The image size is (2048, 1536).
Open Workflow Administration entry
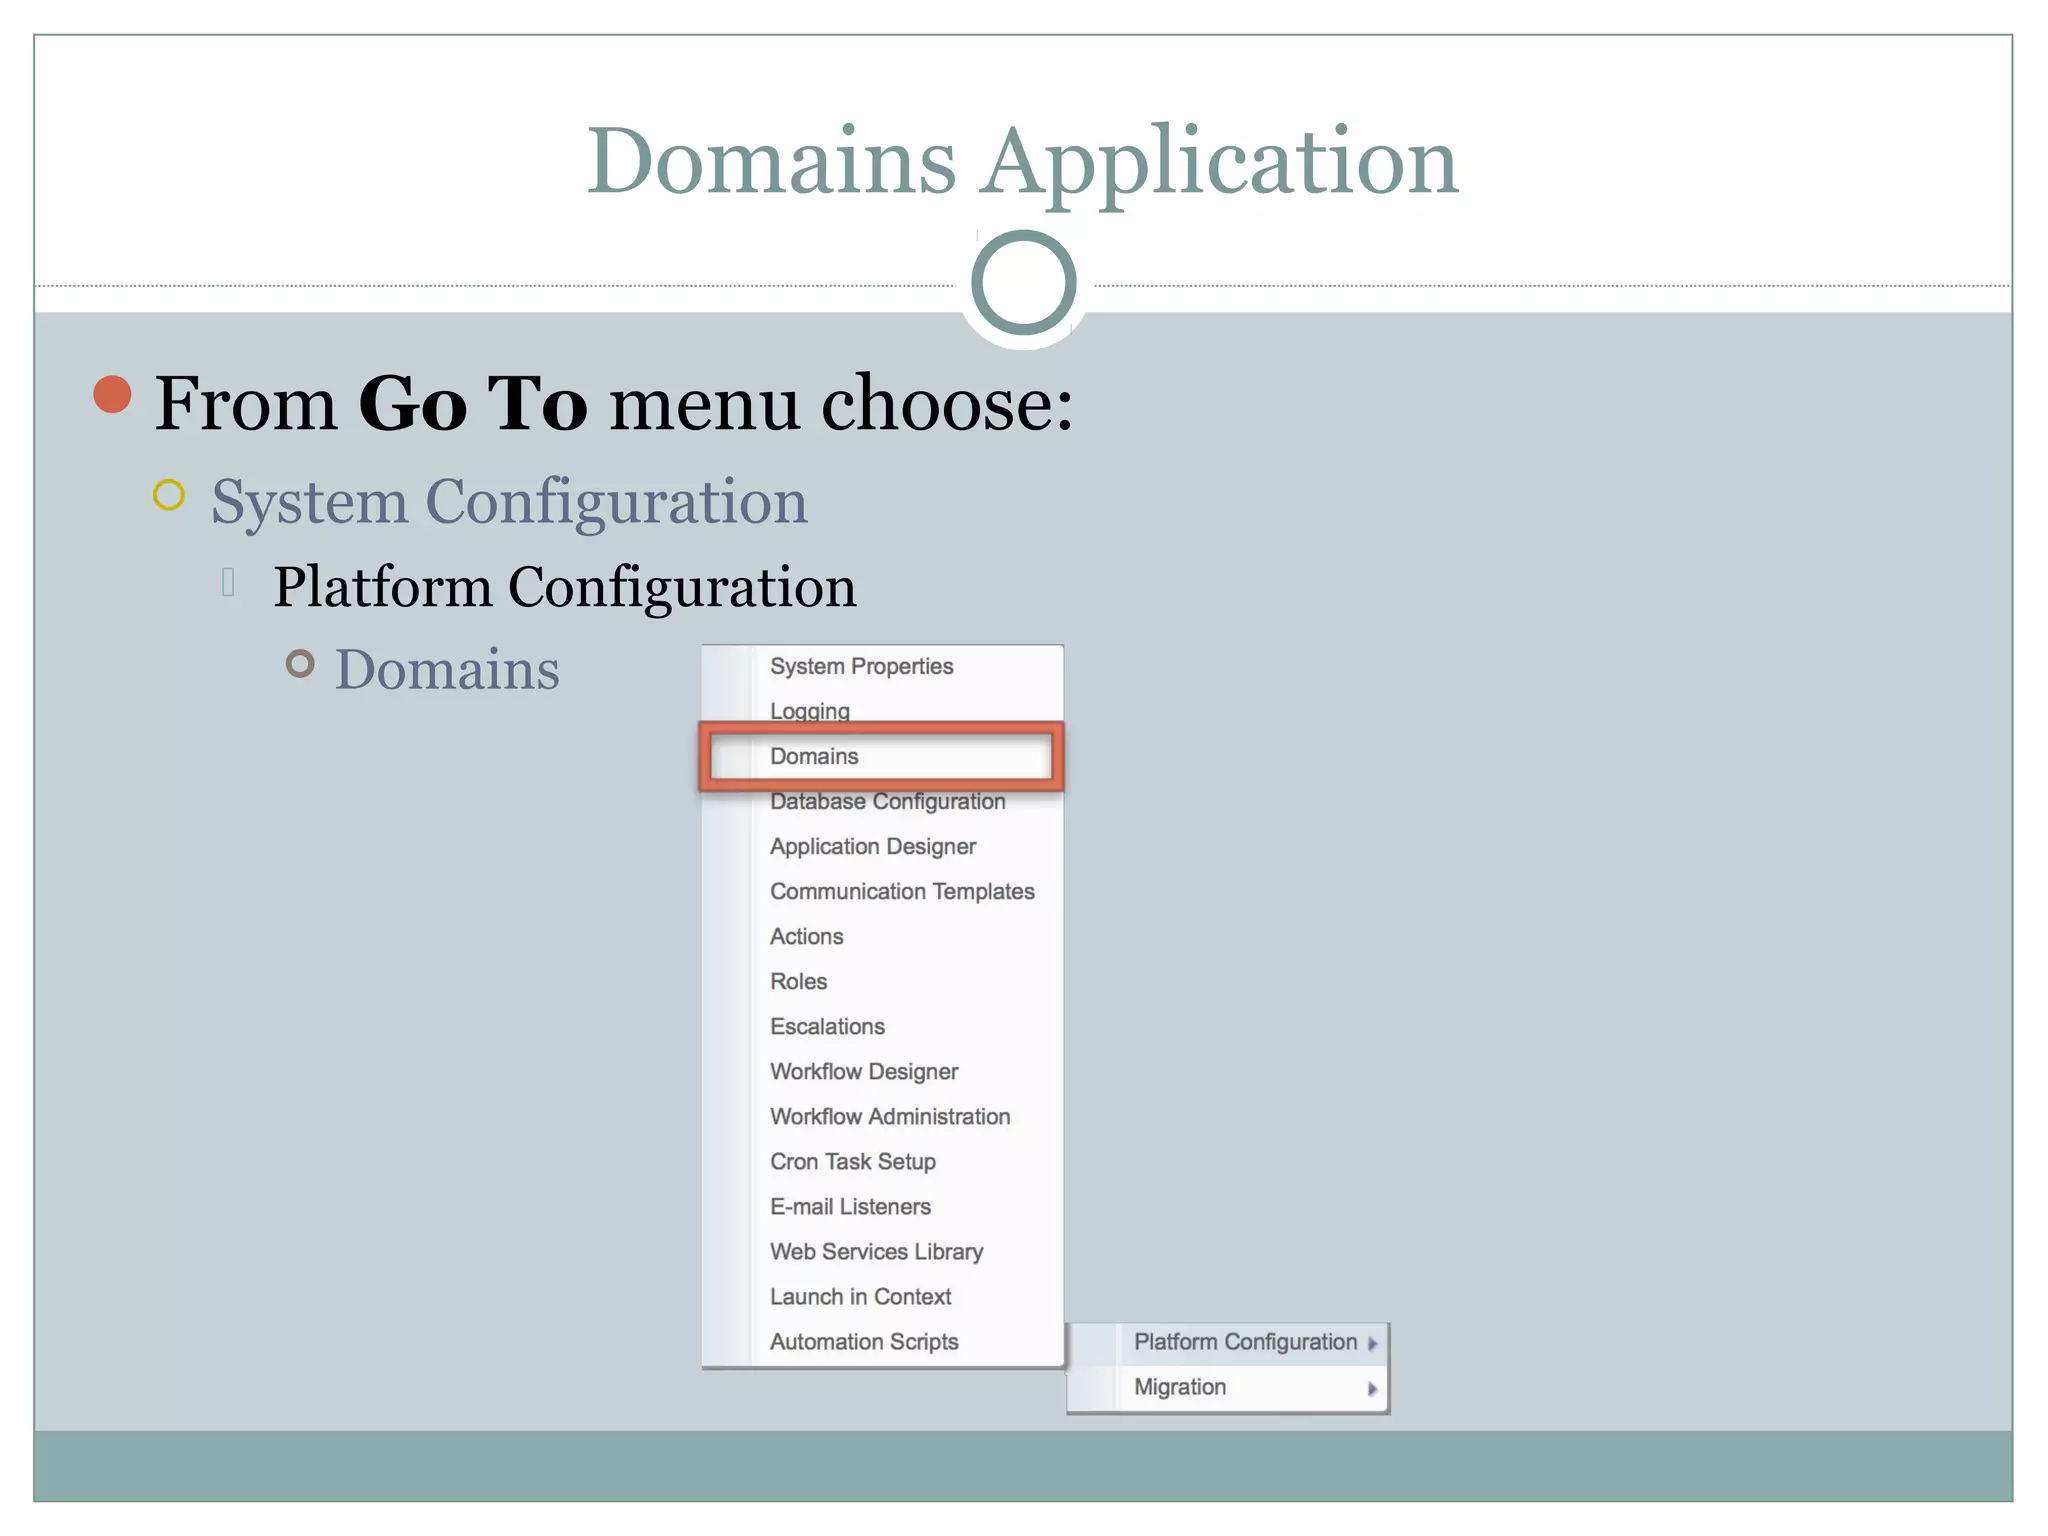(x=890, y=1117)
